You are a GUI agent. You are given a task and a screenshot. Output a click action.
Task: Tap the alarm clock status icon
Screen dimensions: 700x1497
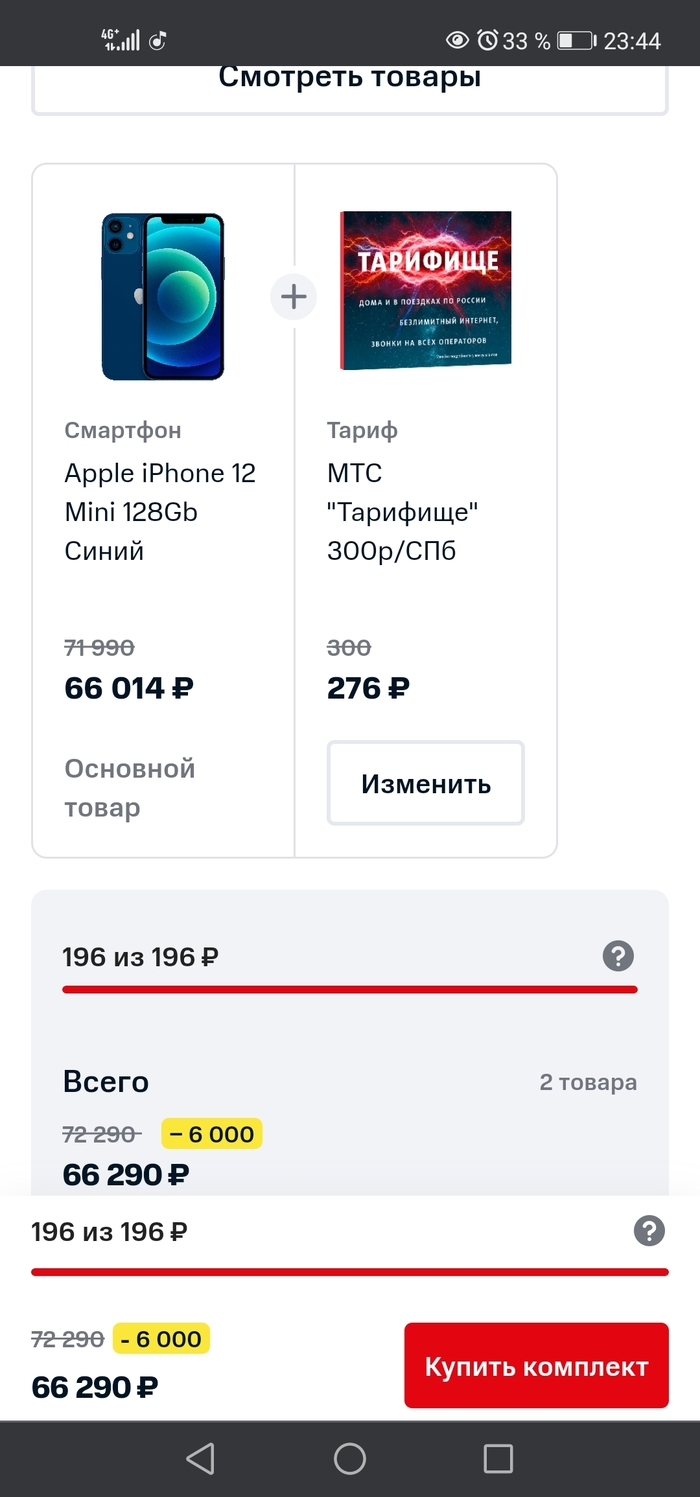(487, 41)
